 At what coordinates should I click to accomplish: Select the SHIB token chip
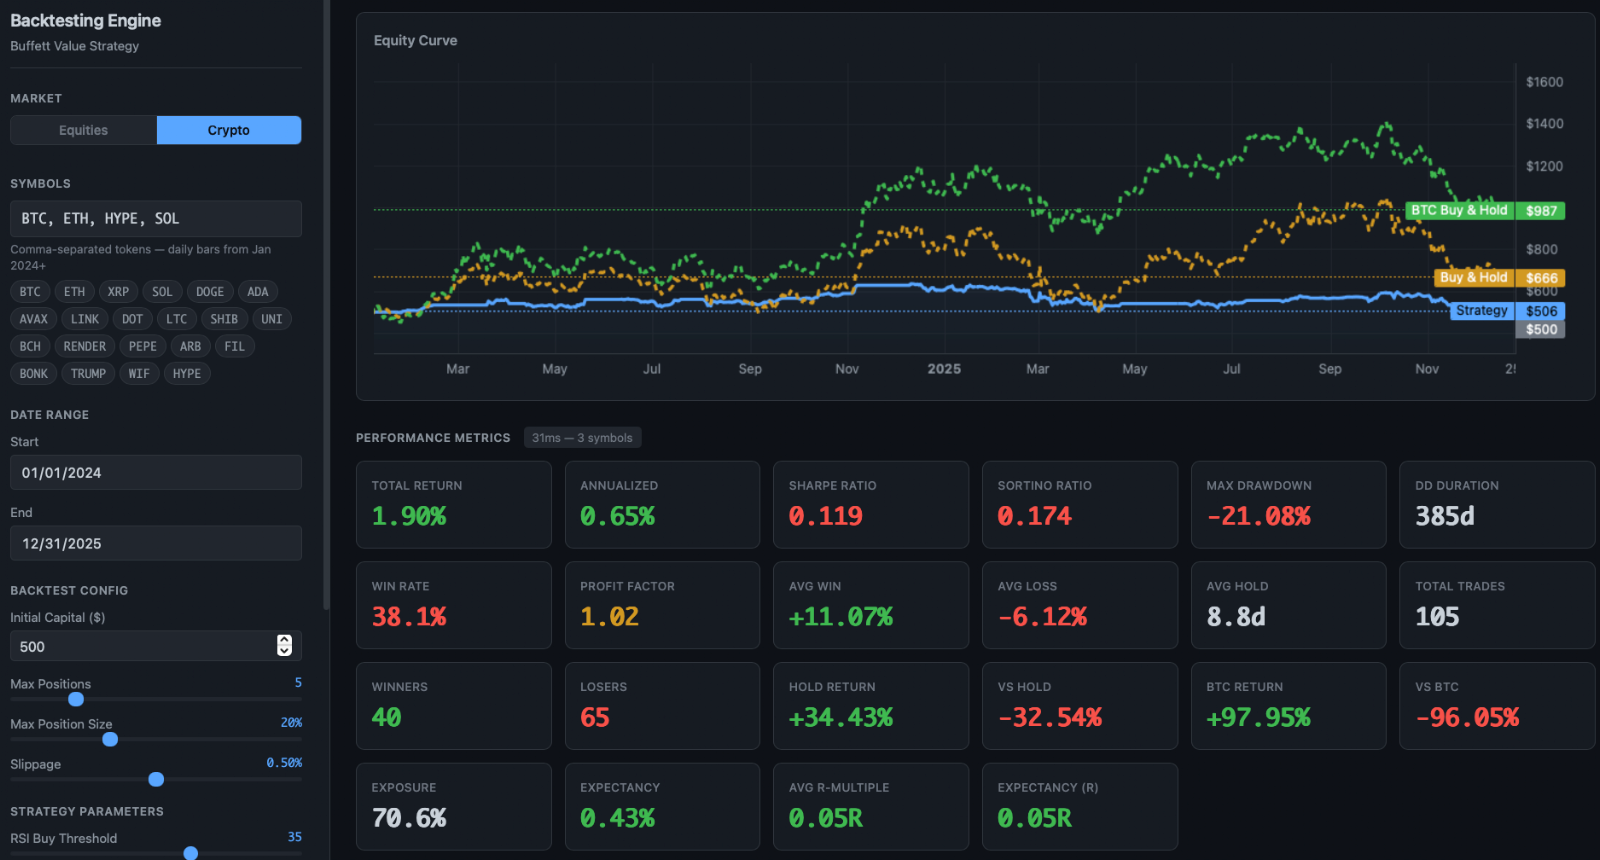click(224, 319)
